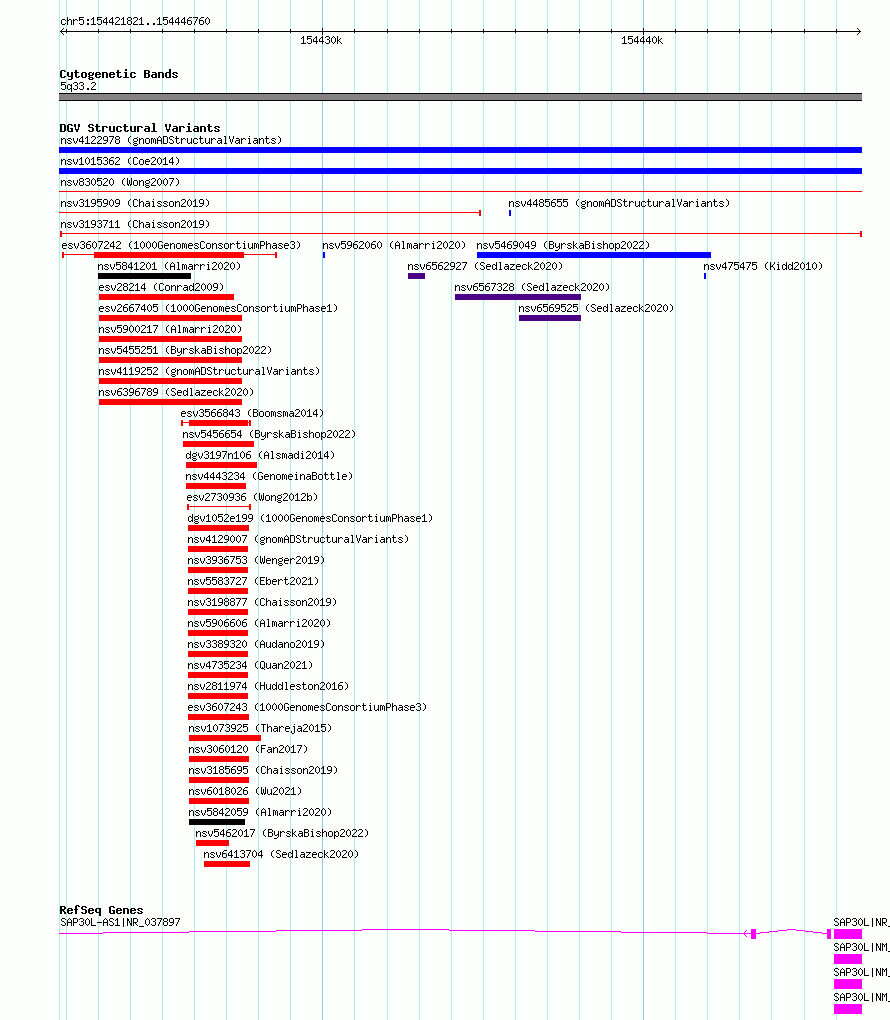Viewport: 890px width, 1020px height.
Task: Click black bar under nsv5841201 (Almarri2020)
Action: pos(144,276)
